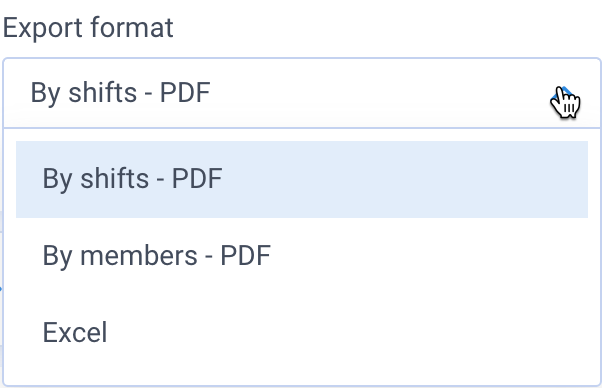Viewport: 602px width, 388px height.
Task: Choose 'By members - PDF' export option
Action: coord(302,256)
